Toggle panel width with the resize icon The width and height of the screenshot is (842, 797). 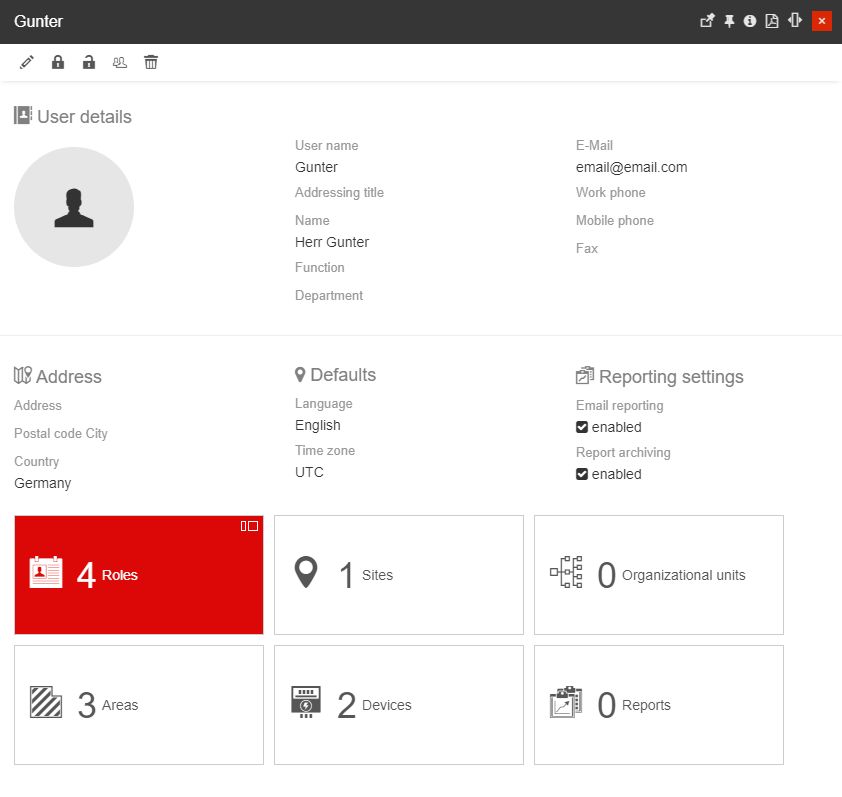[795, 21]
